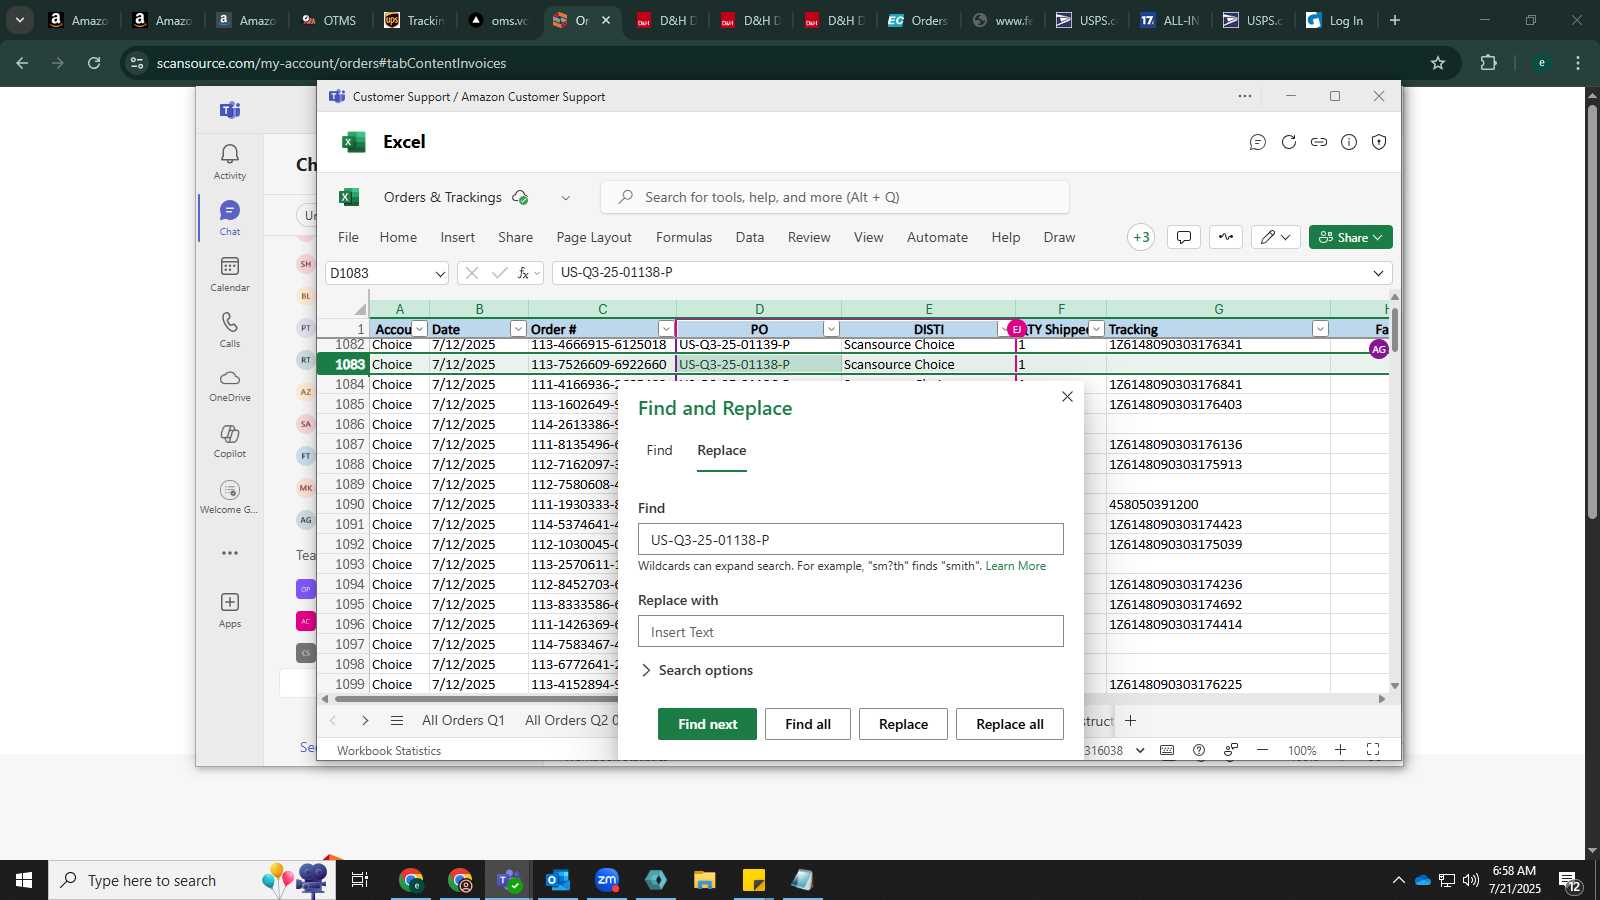Open the Editing mode pencil dropdown
The width and height of the screenshot is (1600, 900).
[x=1275, y=237]
